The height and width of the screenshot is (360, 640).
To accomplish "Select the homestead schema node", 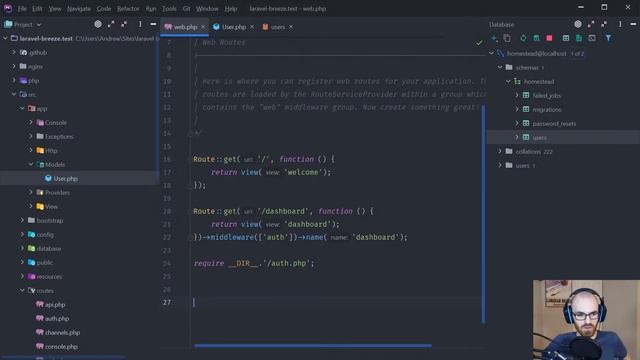I will 539,81.
